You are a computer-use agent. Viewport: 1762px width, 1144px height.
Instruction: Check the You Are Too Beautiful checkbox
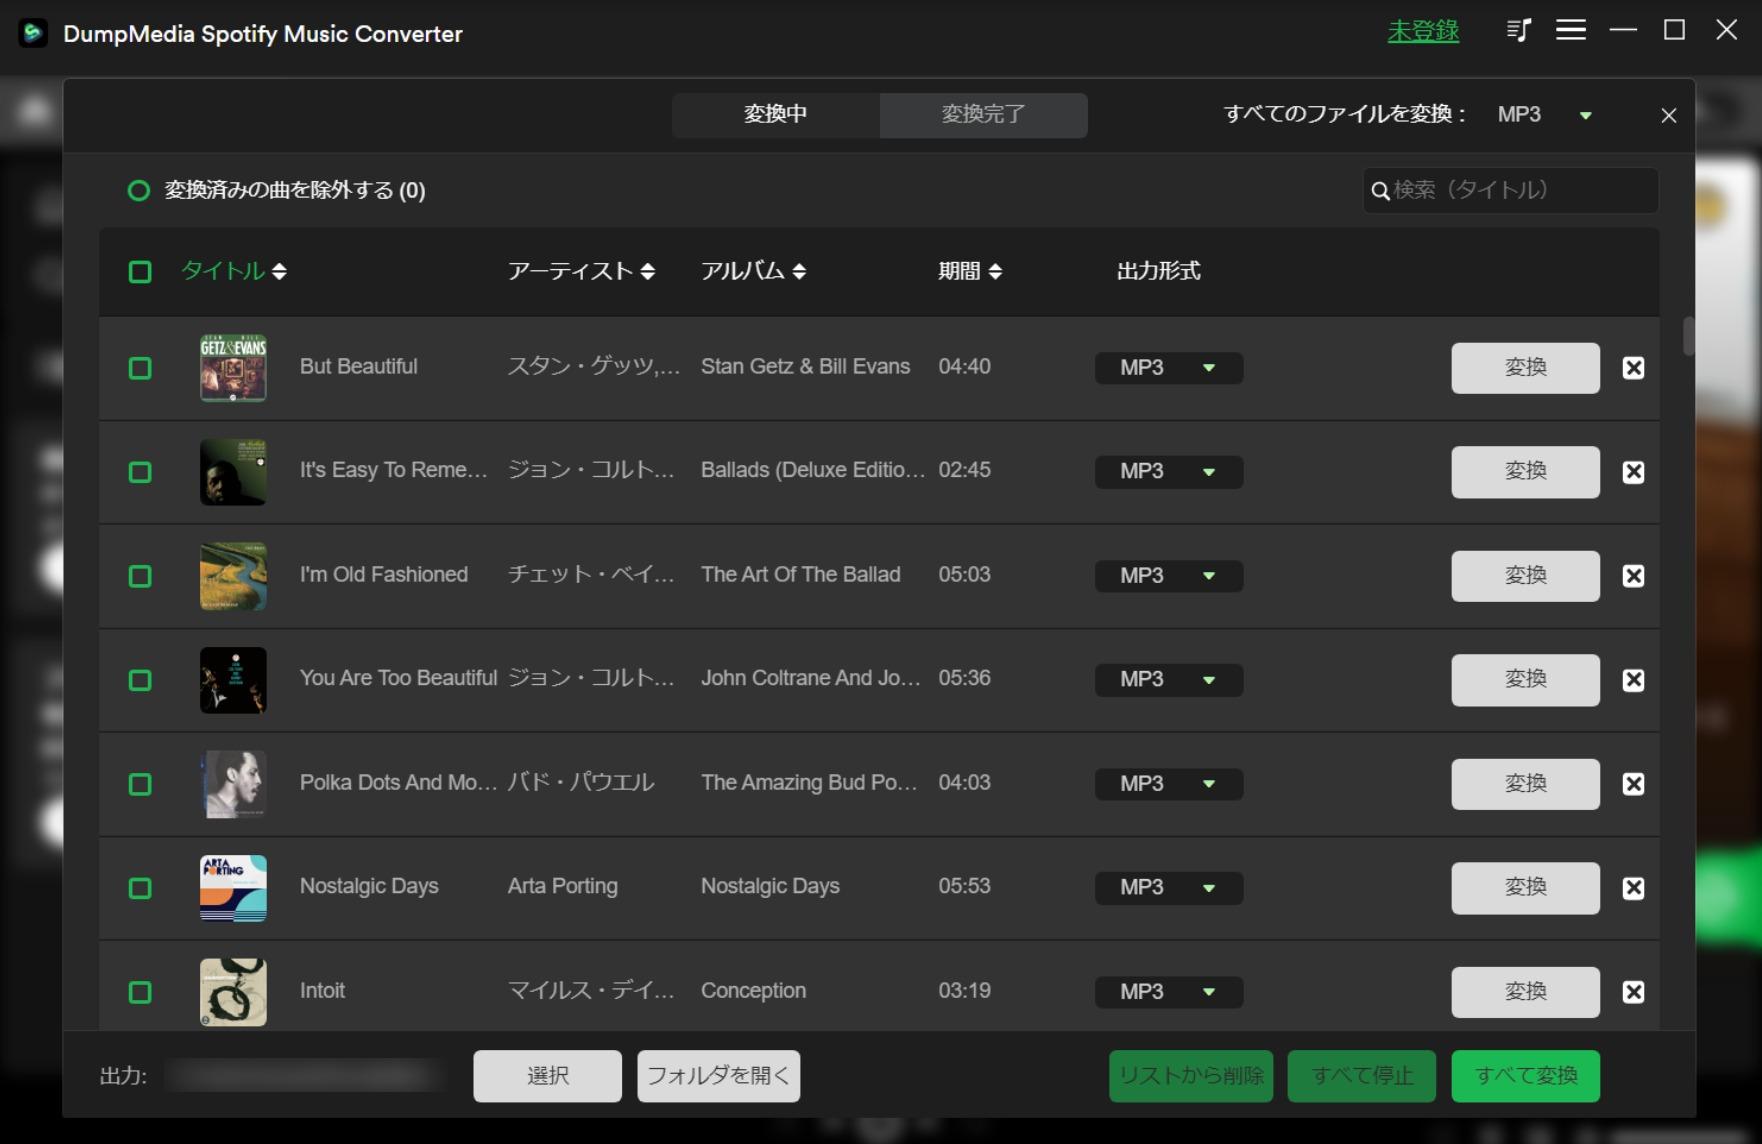[x=140, y=680]
